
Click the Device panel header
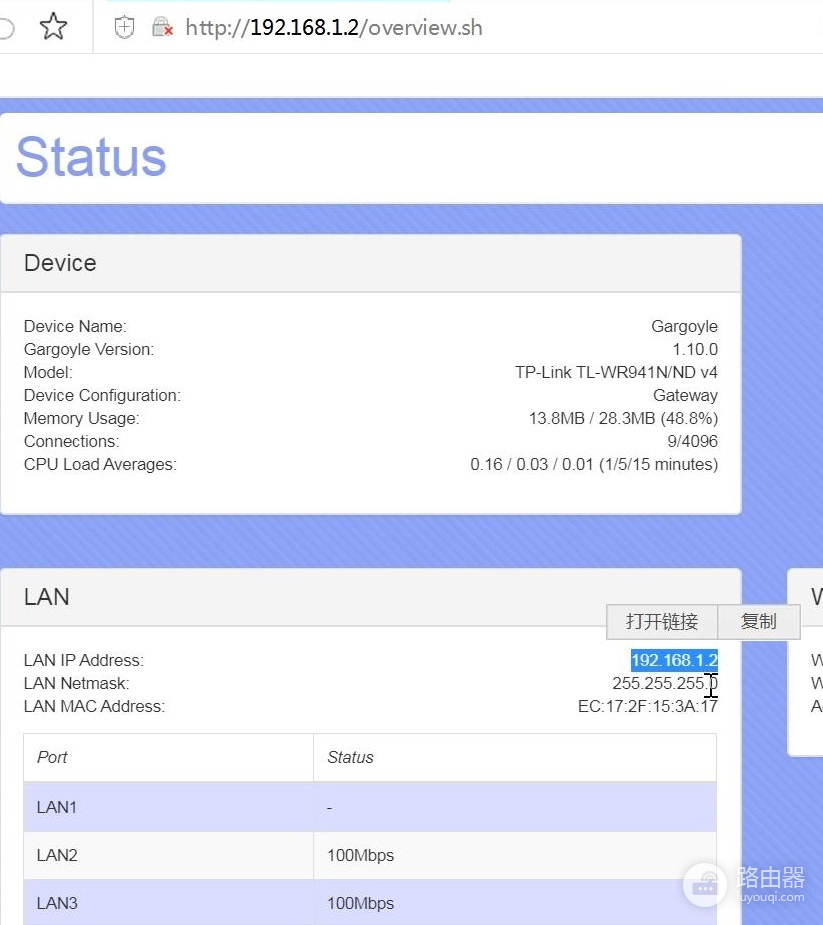click(60, 263)
